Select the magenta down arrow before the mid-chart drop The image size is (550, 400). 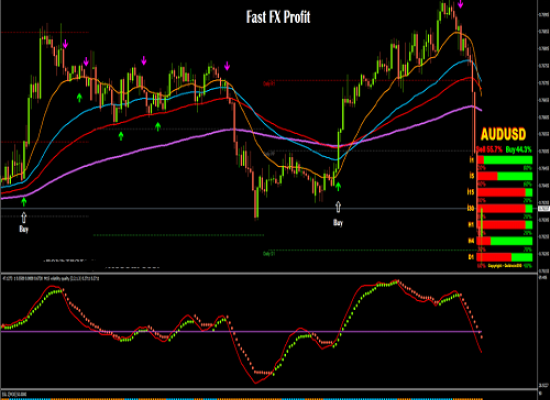pos(227,66)
